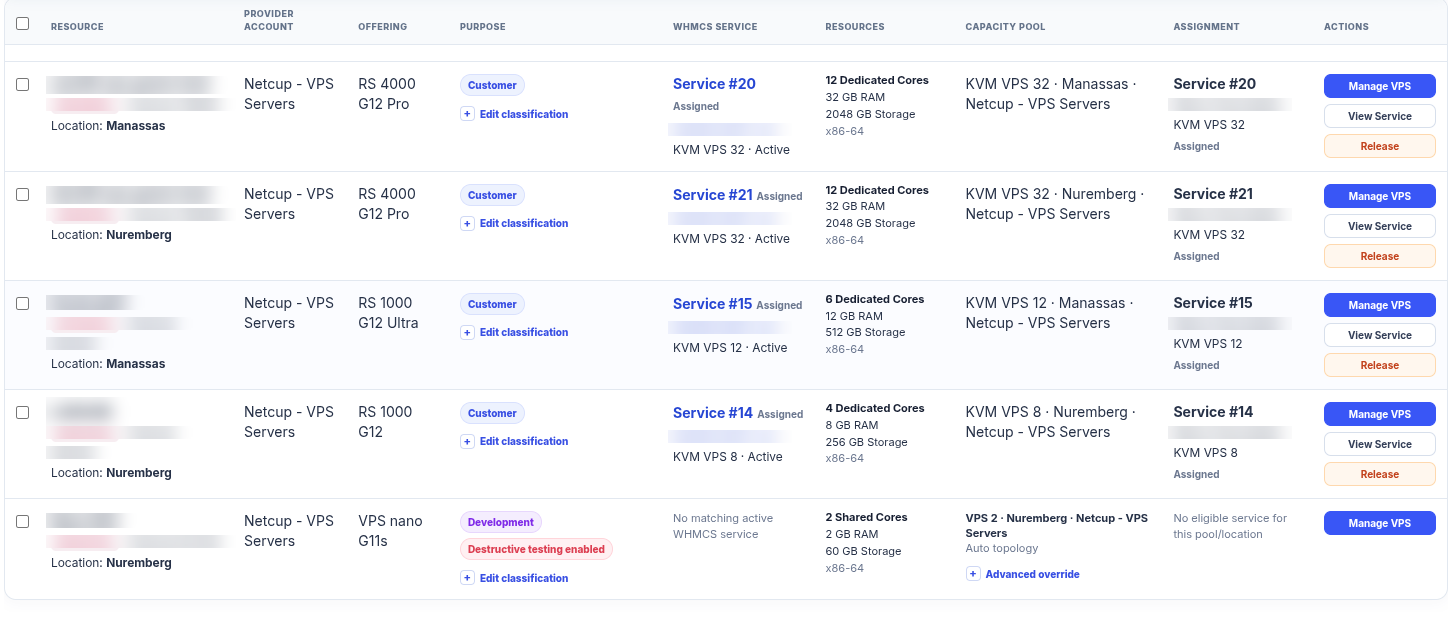Open the Service #20 link in WHMCS Service column
Viewport: 1448px width, 618px height.
point(714,84)
